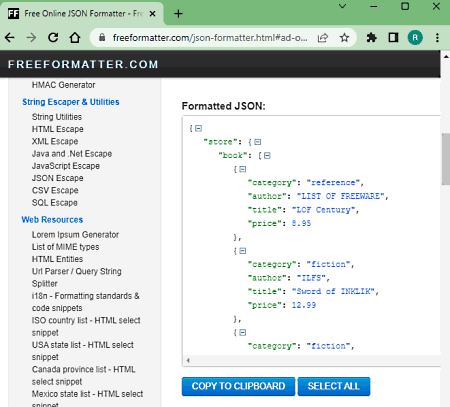Open Mexico state list HTML select link
Screen dimensions: 450x407
[x=87, y=397]
